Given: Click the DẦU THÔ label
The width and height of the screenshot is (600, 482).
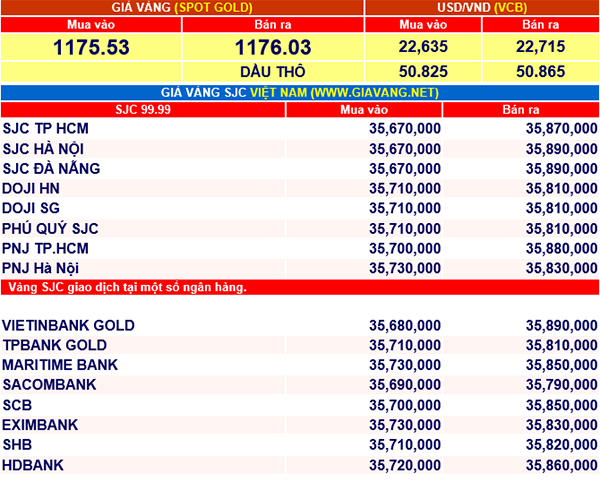Looking at the screenshot, I should [x=273, y=72].
